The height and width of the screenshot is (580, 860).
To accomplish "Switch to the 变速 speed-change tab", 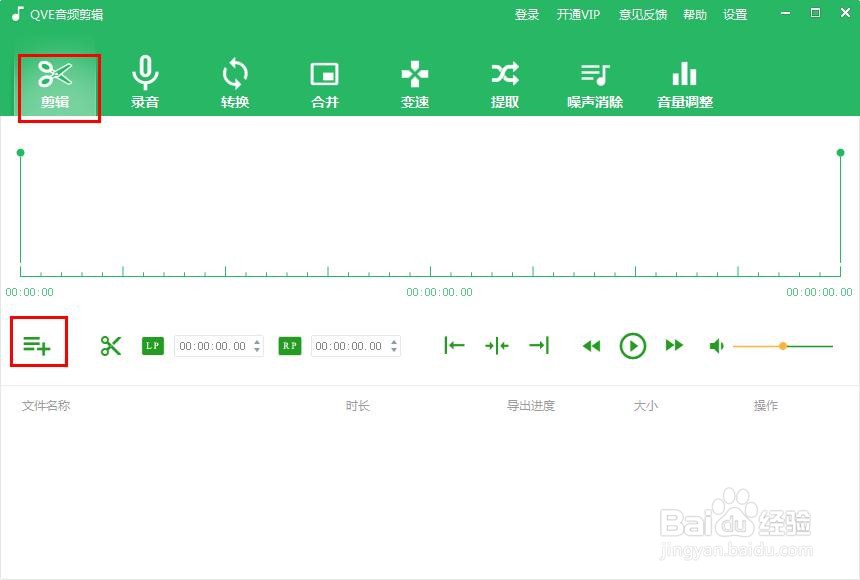I will tap(415, 83).
